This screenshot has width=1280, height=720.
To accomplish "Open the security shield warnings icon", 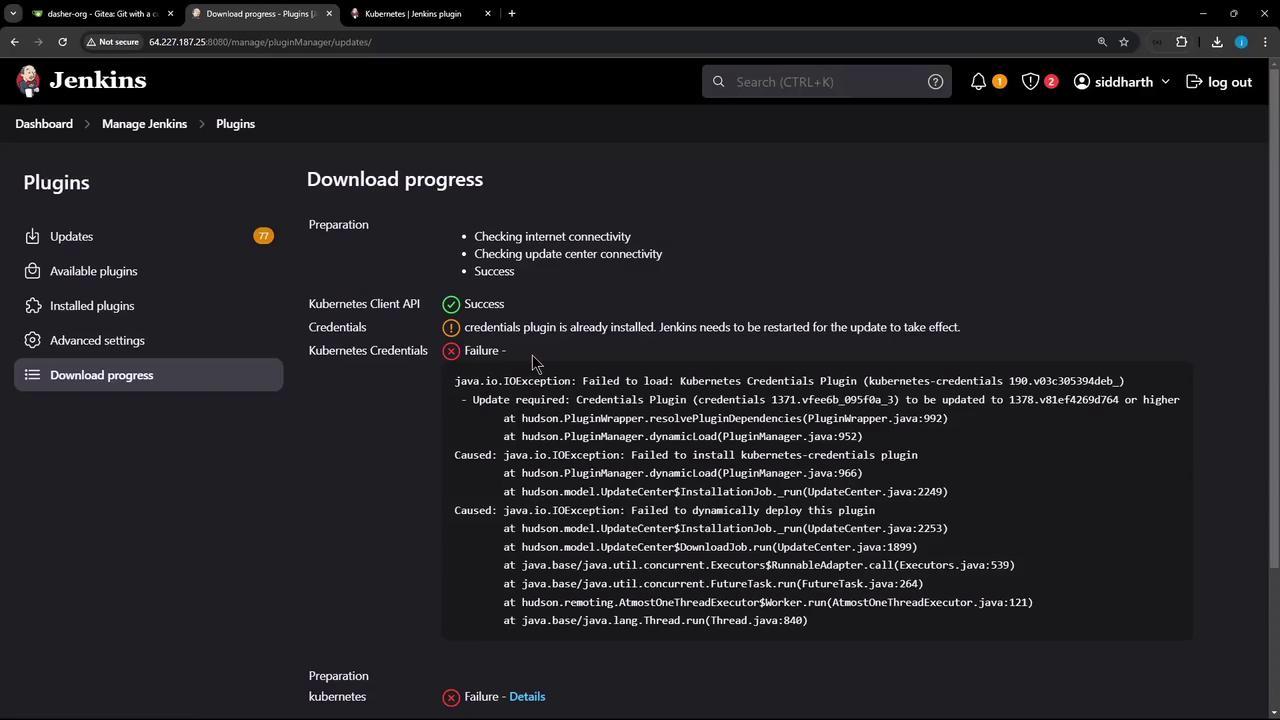I will [x=1030, y=82].
